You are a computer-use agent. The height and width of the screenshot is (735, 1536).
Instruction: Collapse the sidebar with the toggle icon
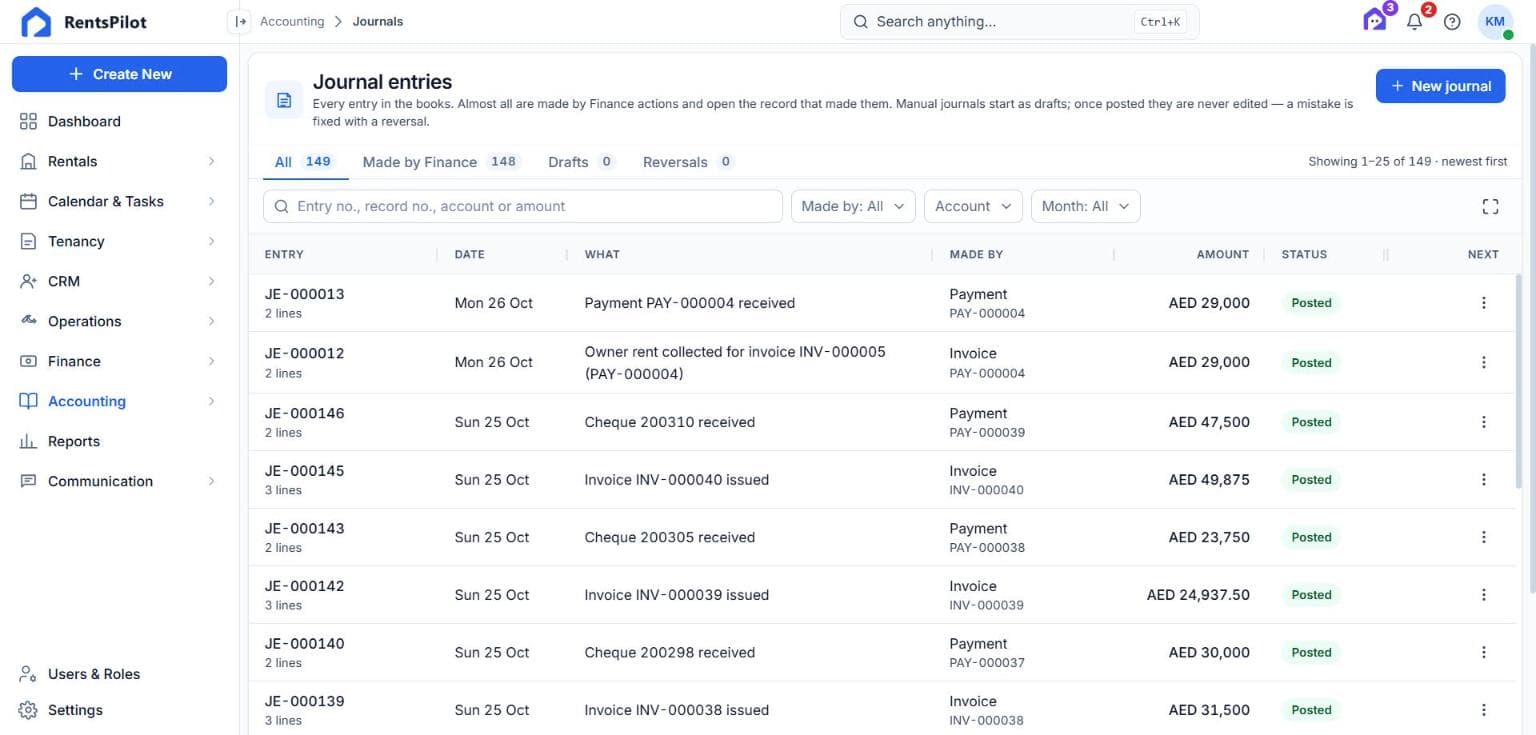(x=240, y=21)
